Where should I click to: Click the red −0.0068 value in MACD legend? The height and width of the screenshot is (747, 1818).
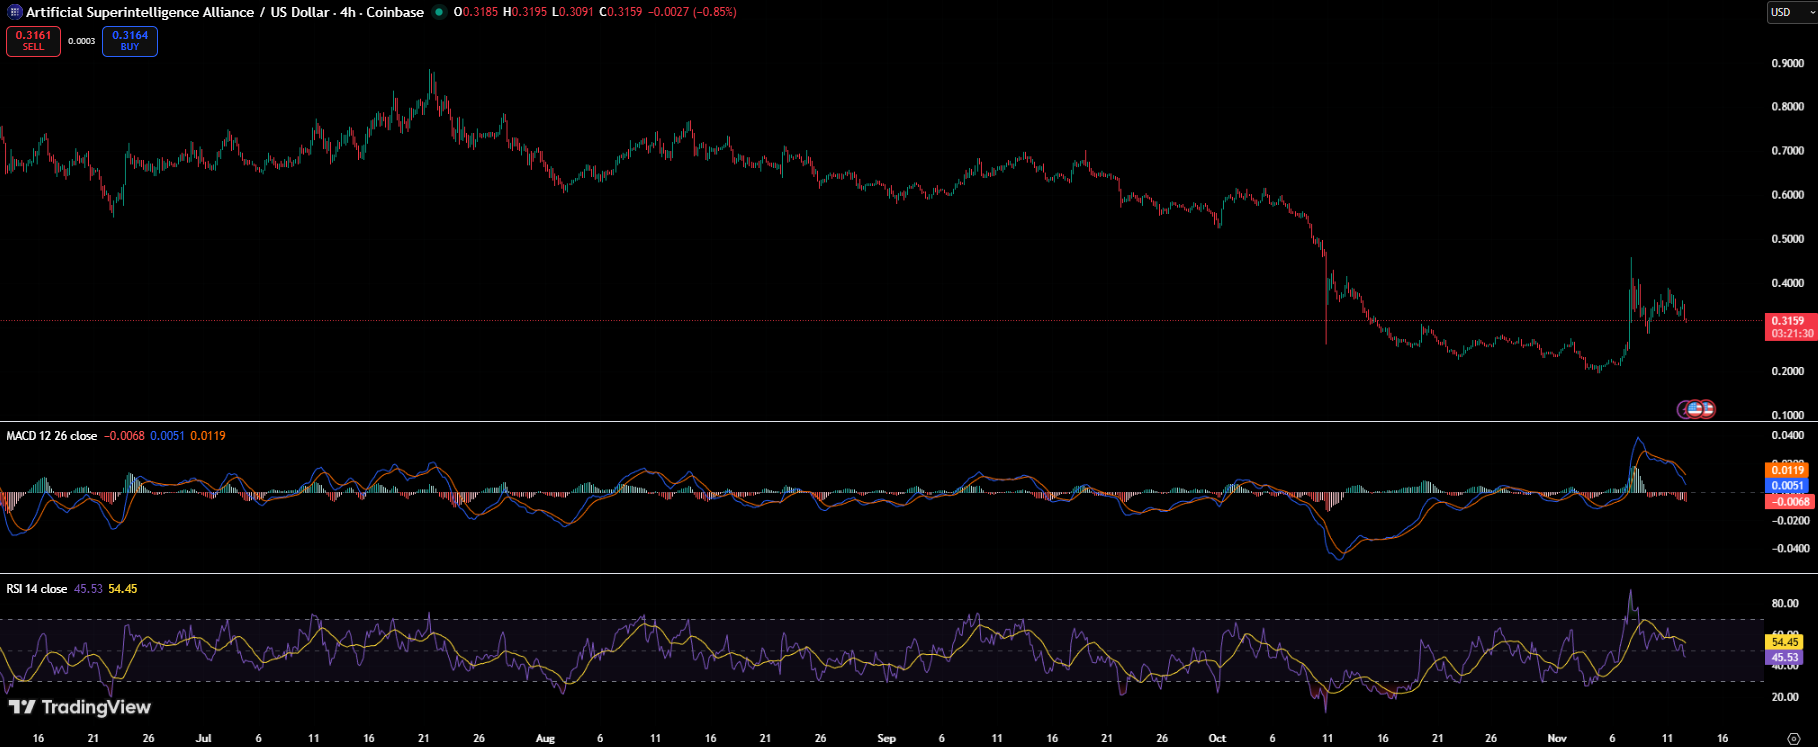pyautogui.click(x=125, y=436)
